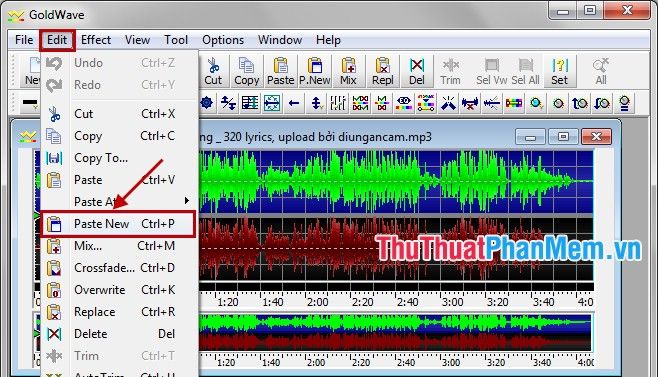
Task: Open the Tool menu
Action: tap(176, 40)
